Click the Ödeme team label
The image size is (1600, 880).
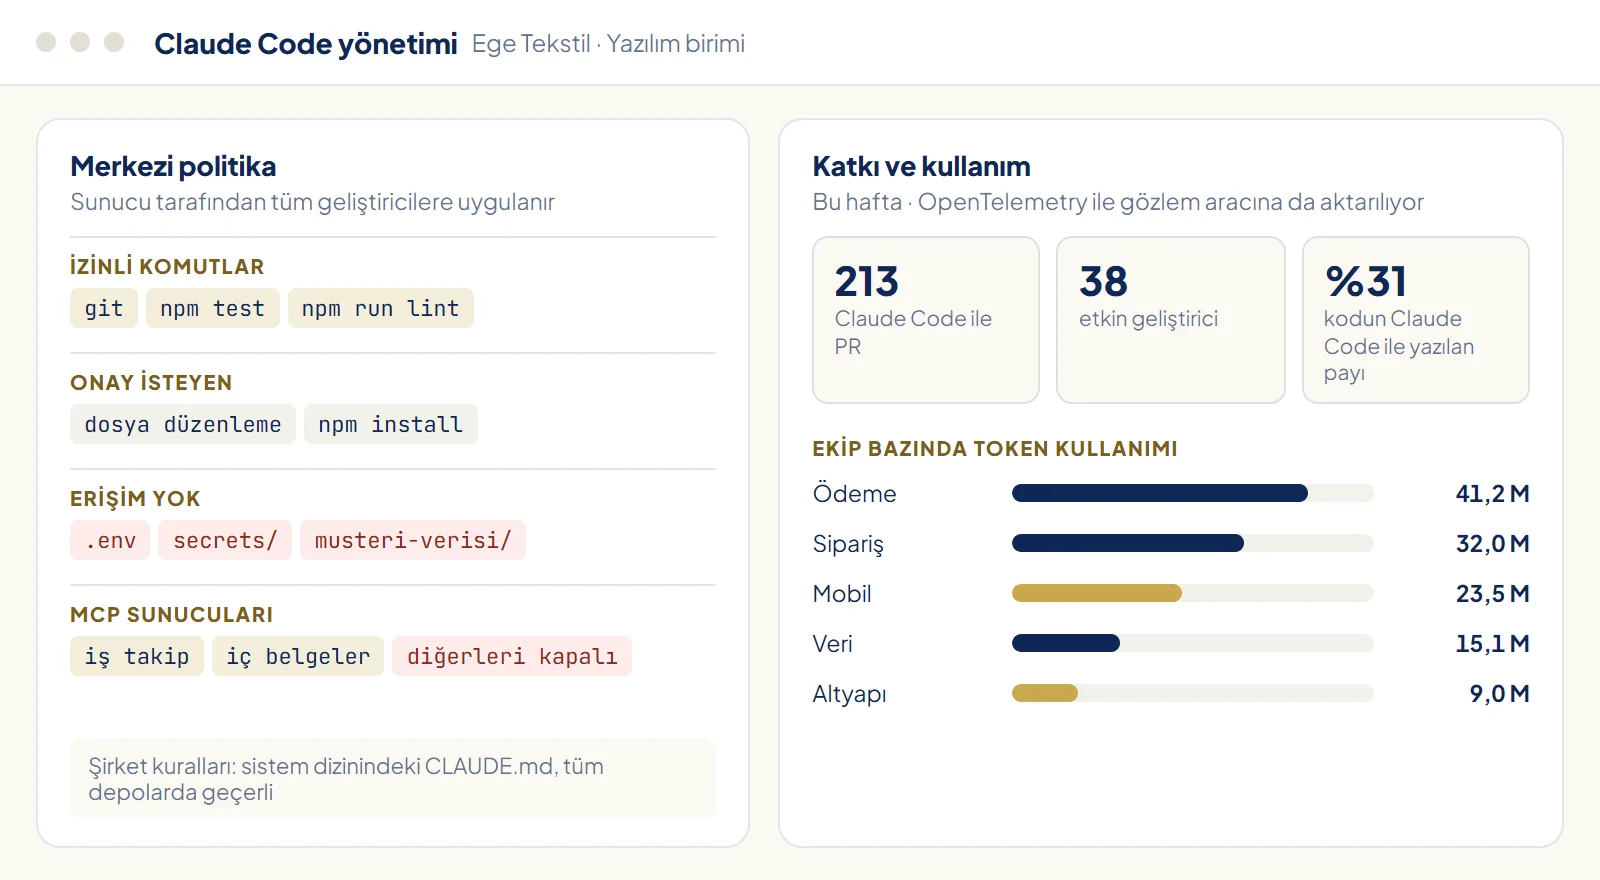[854, 493]
